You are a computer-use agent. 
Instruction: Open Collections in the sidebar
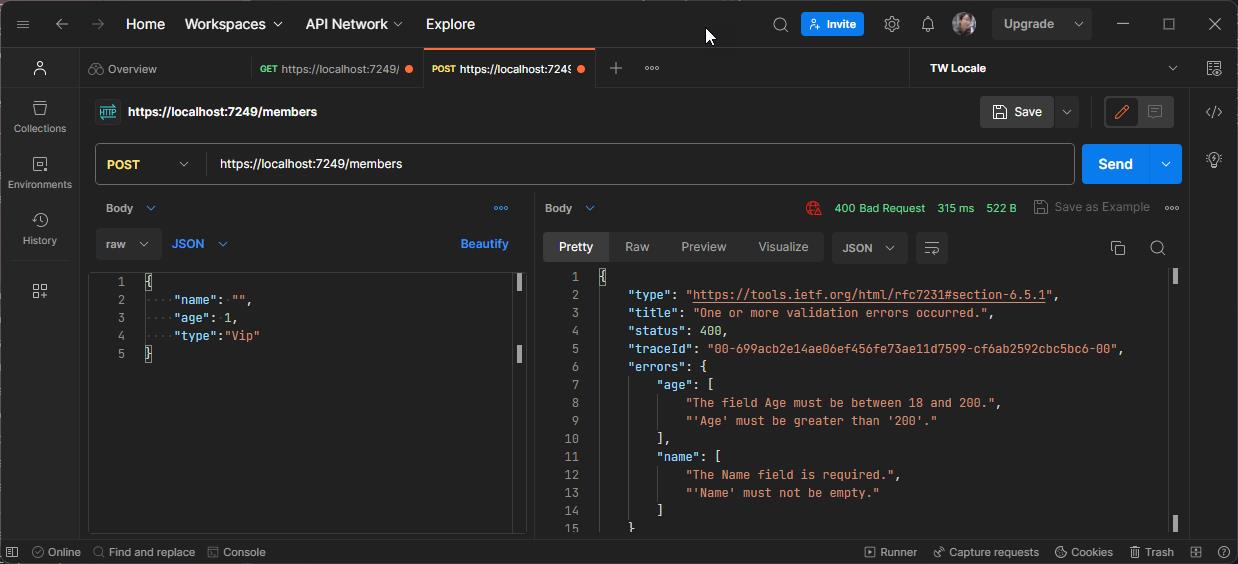coord(40,116)
